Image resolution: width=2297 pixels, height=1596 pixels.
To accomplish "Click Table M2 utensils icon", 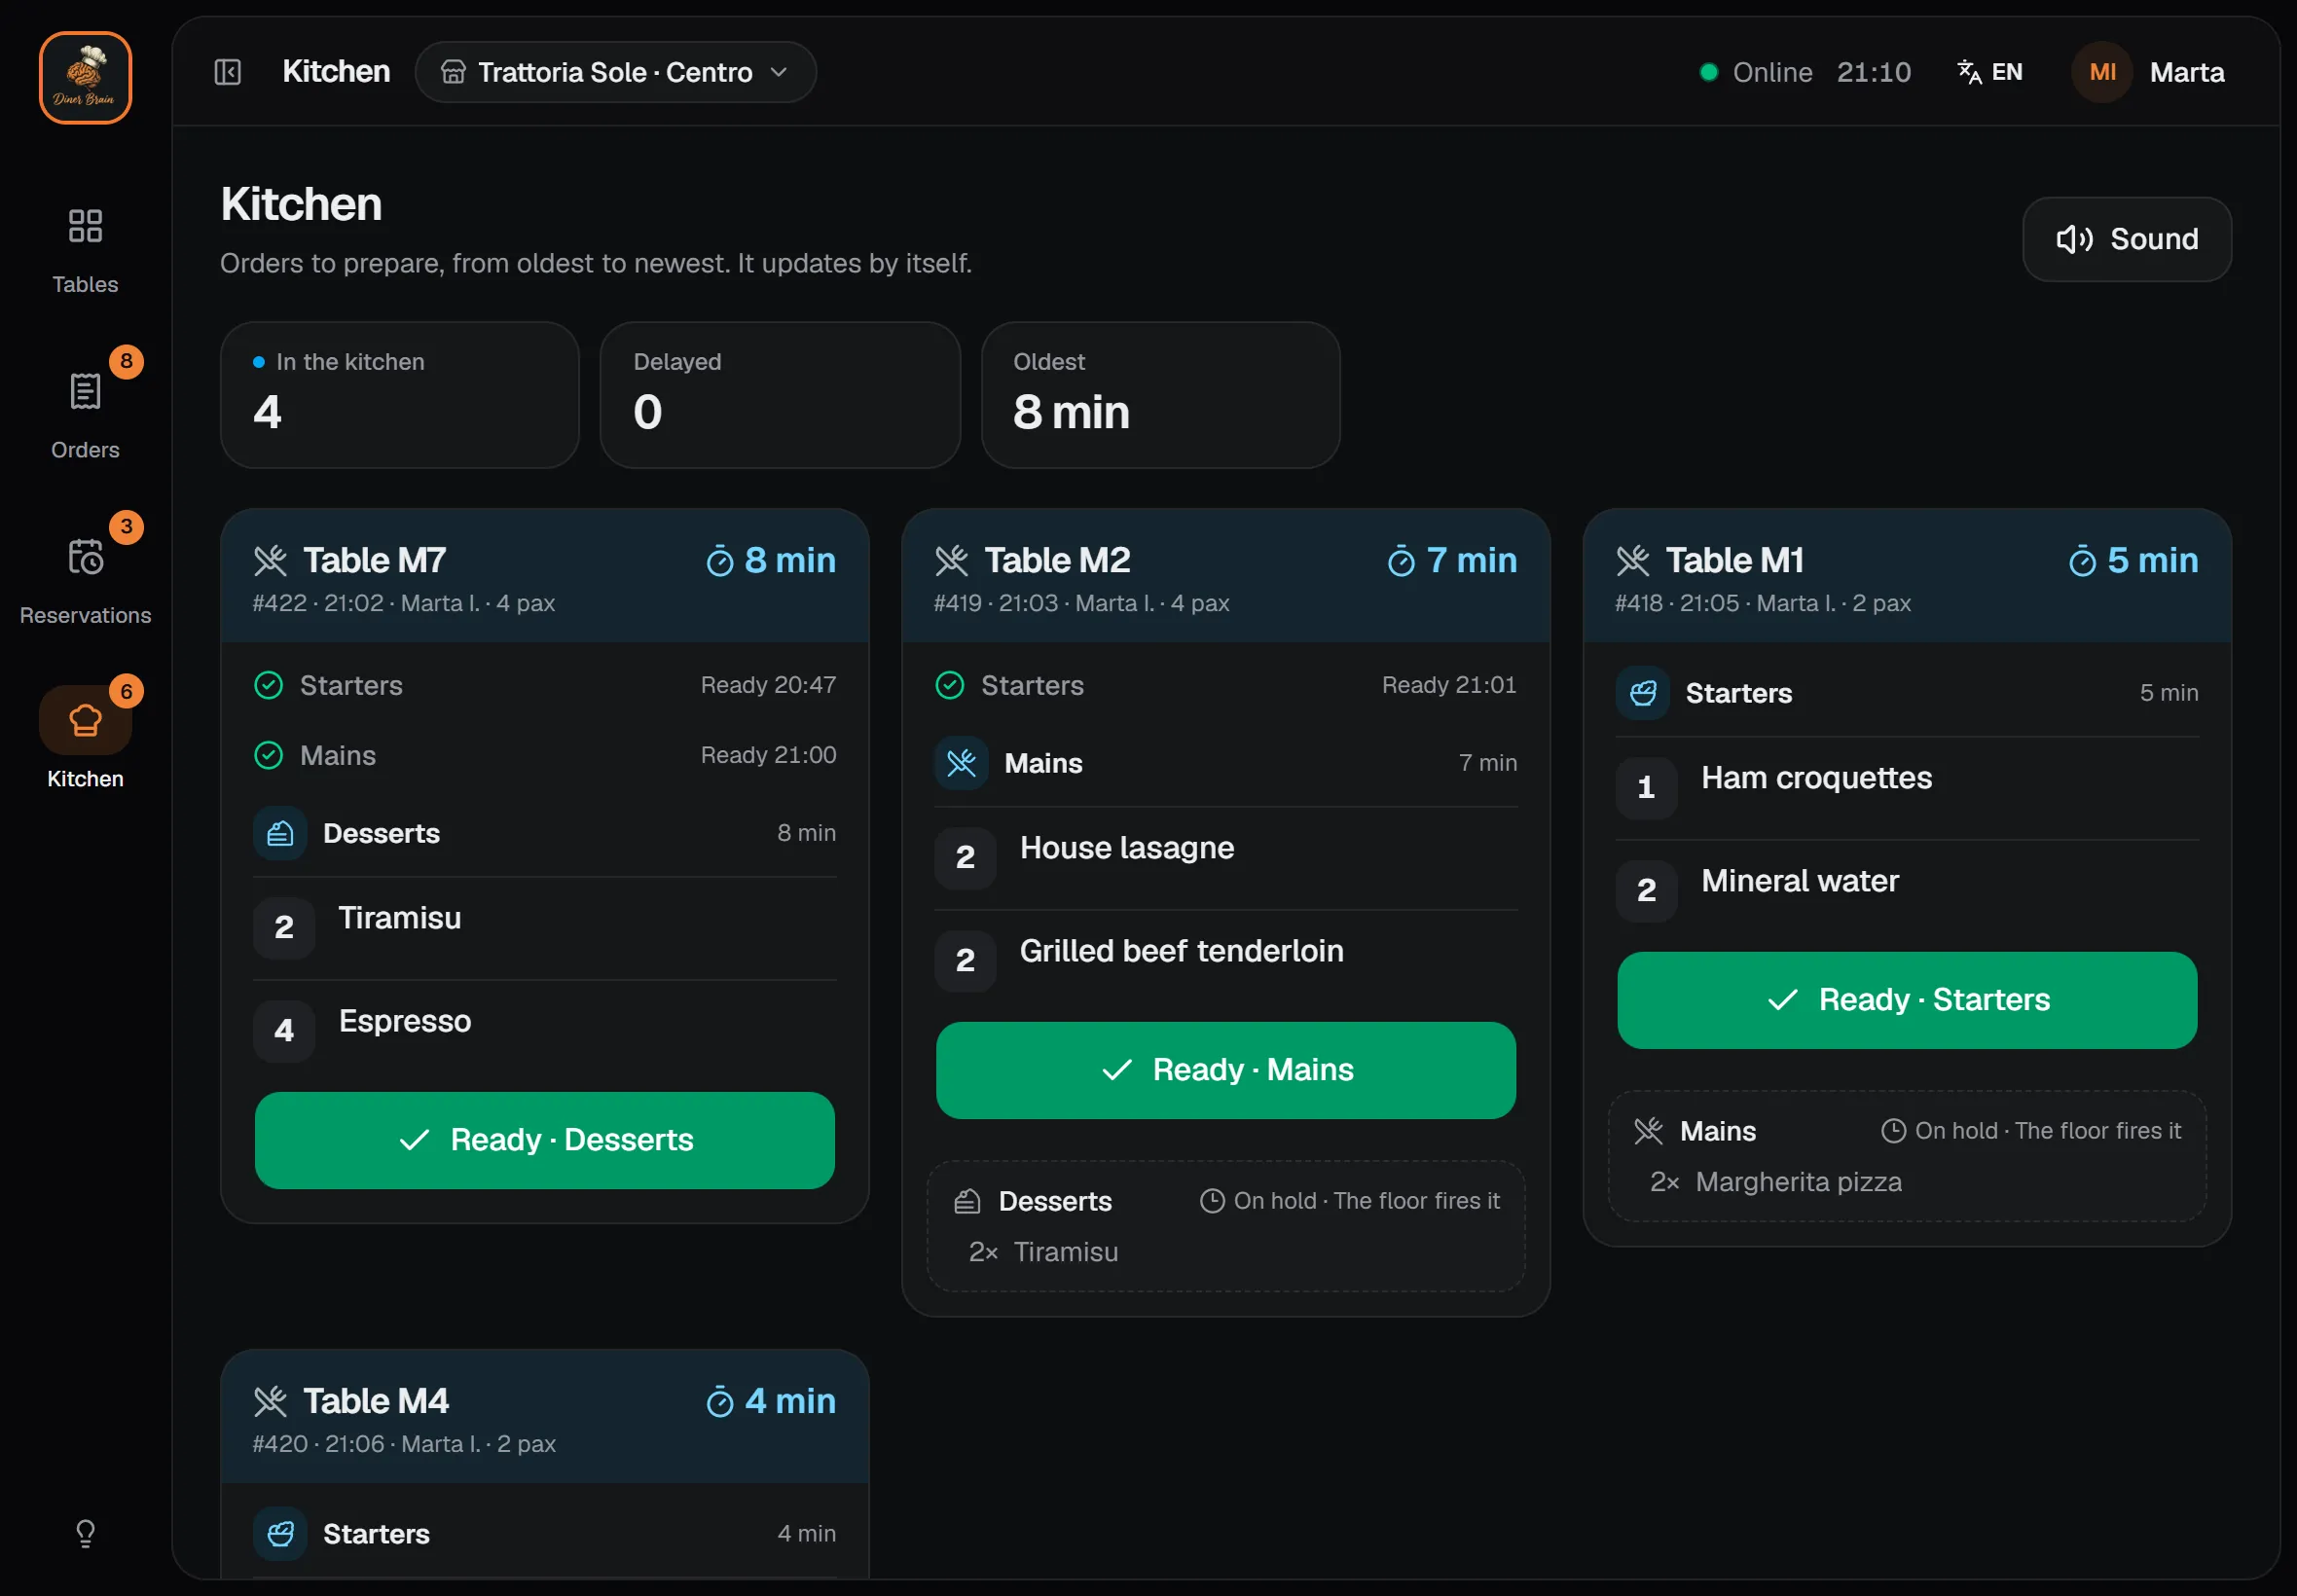I will coord(951,561).
